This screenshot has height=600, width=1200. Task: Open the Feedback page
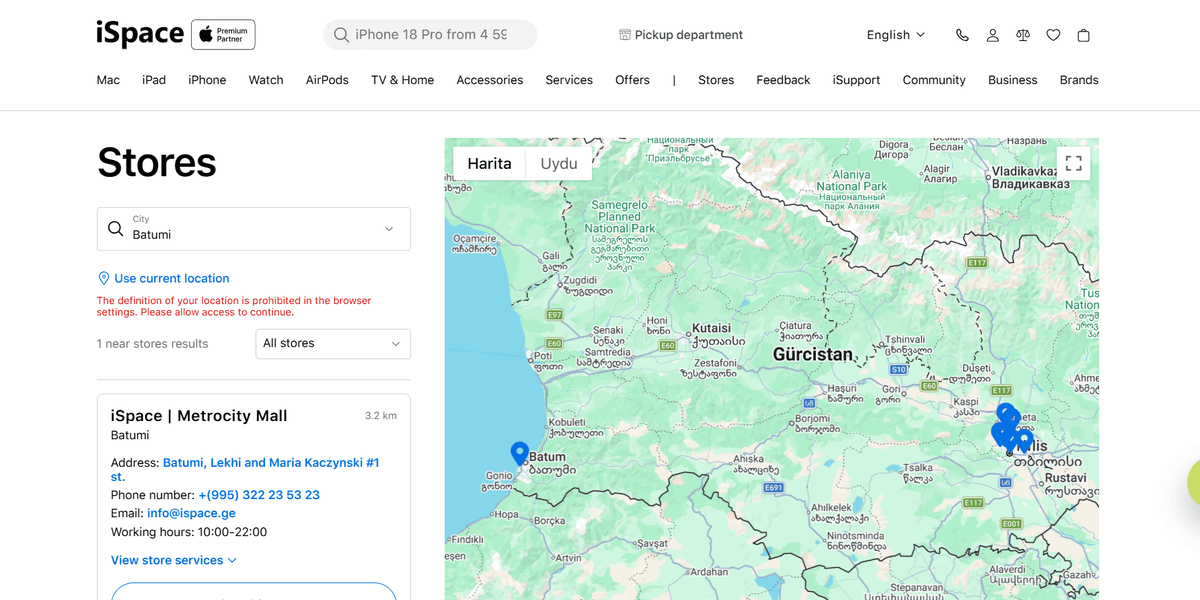tap(783, 80)
